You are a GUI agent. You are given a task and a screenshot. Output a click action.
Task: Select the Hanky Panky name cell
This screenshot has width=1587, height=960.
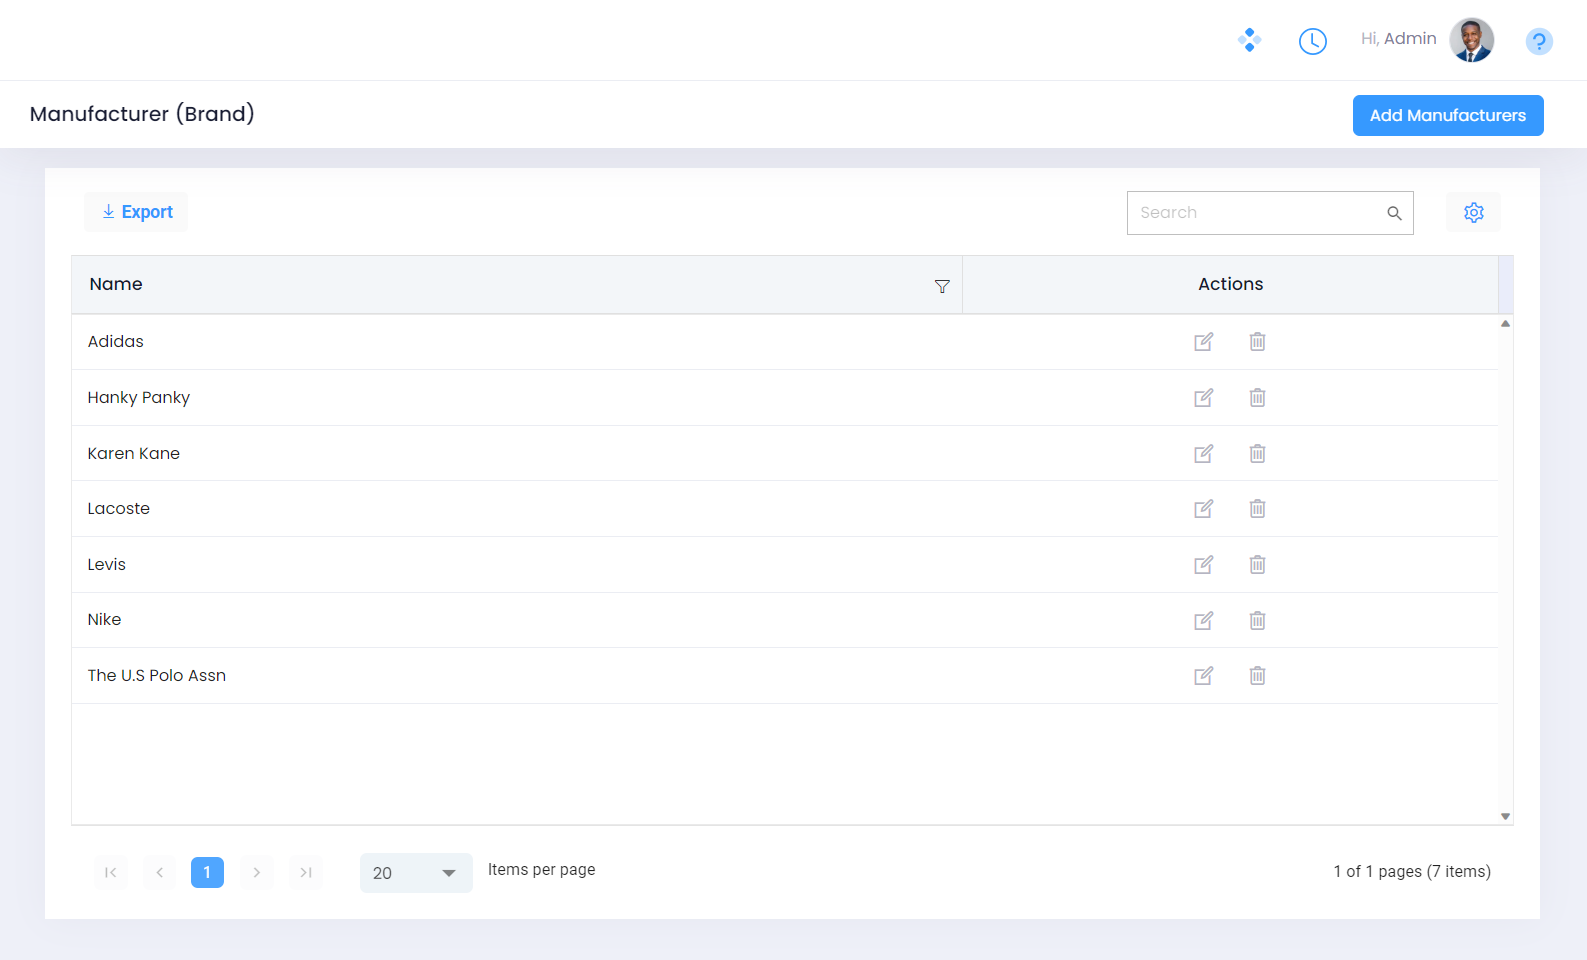click(517, 398)
